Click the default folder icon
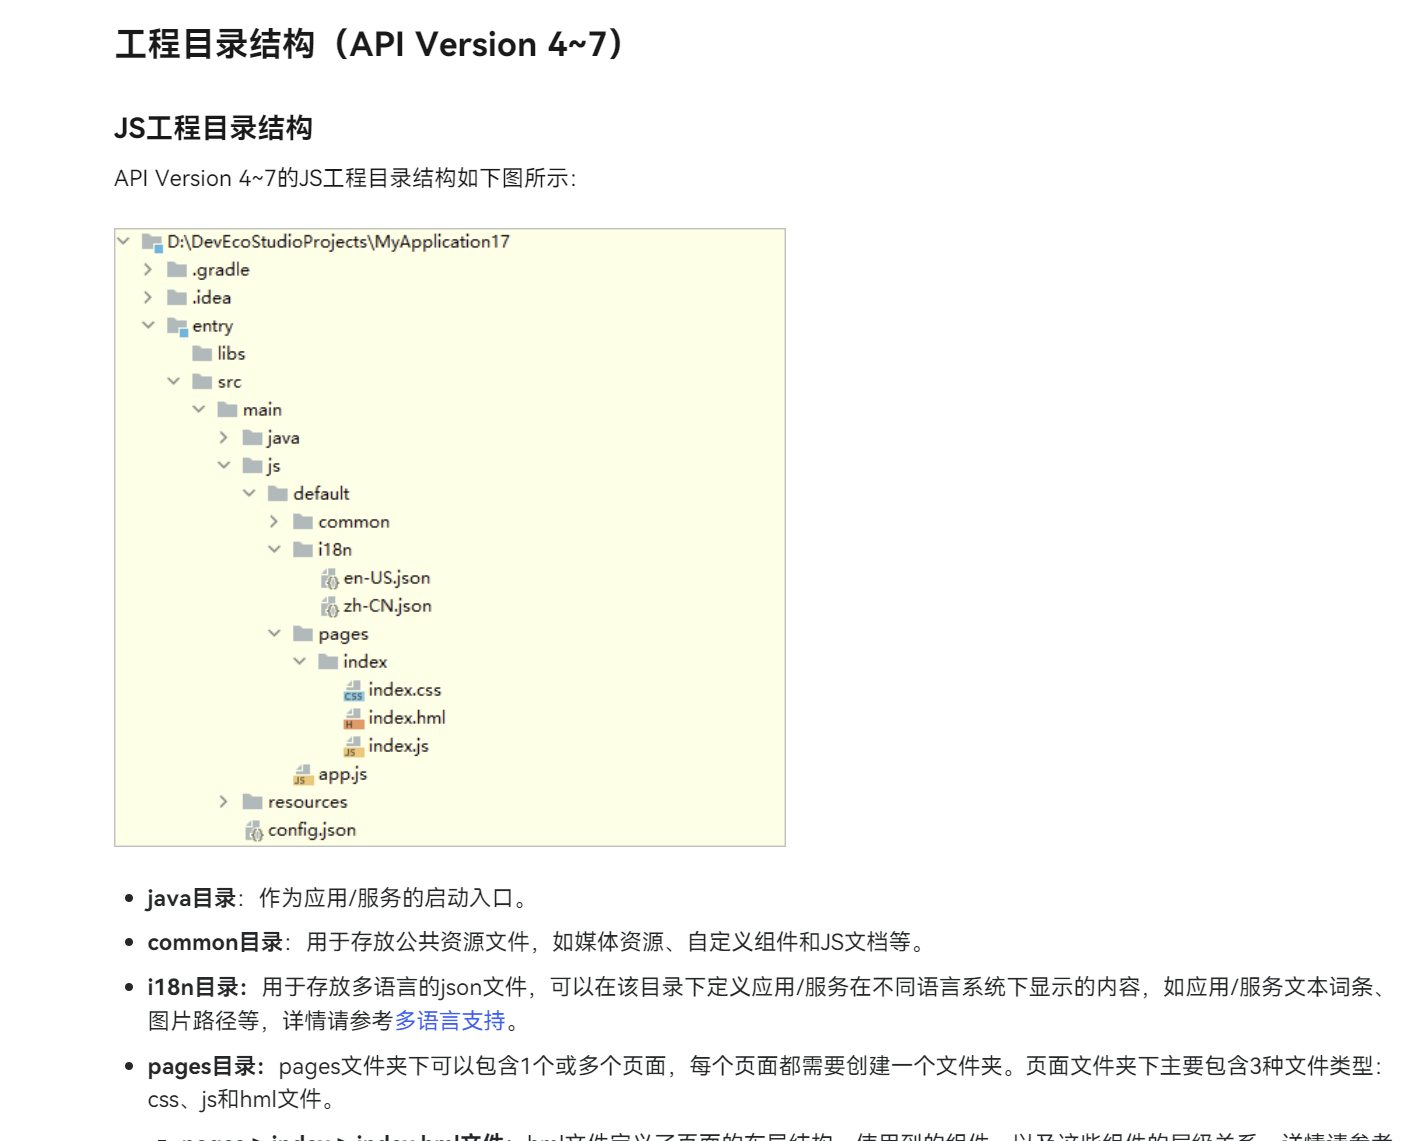The height and width of the screenshot is (1141, 1428). pyautogui.click(x=278, y=494)
